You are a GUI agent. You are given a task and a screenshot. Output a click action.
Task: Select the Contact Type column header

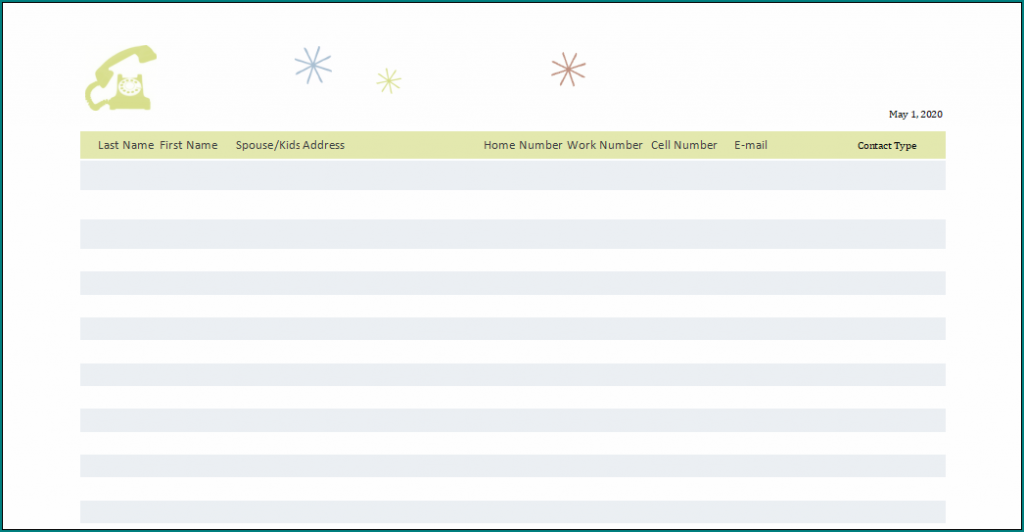click(x=887, y=146)
